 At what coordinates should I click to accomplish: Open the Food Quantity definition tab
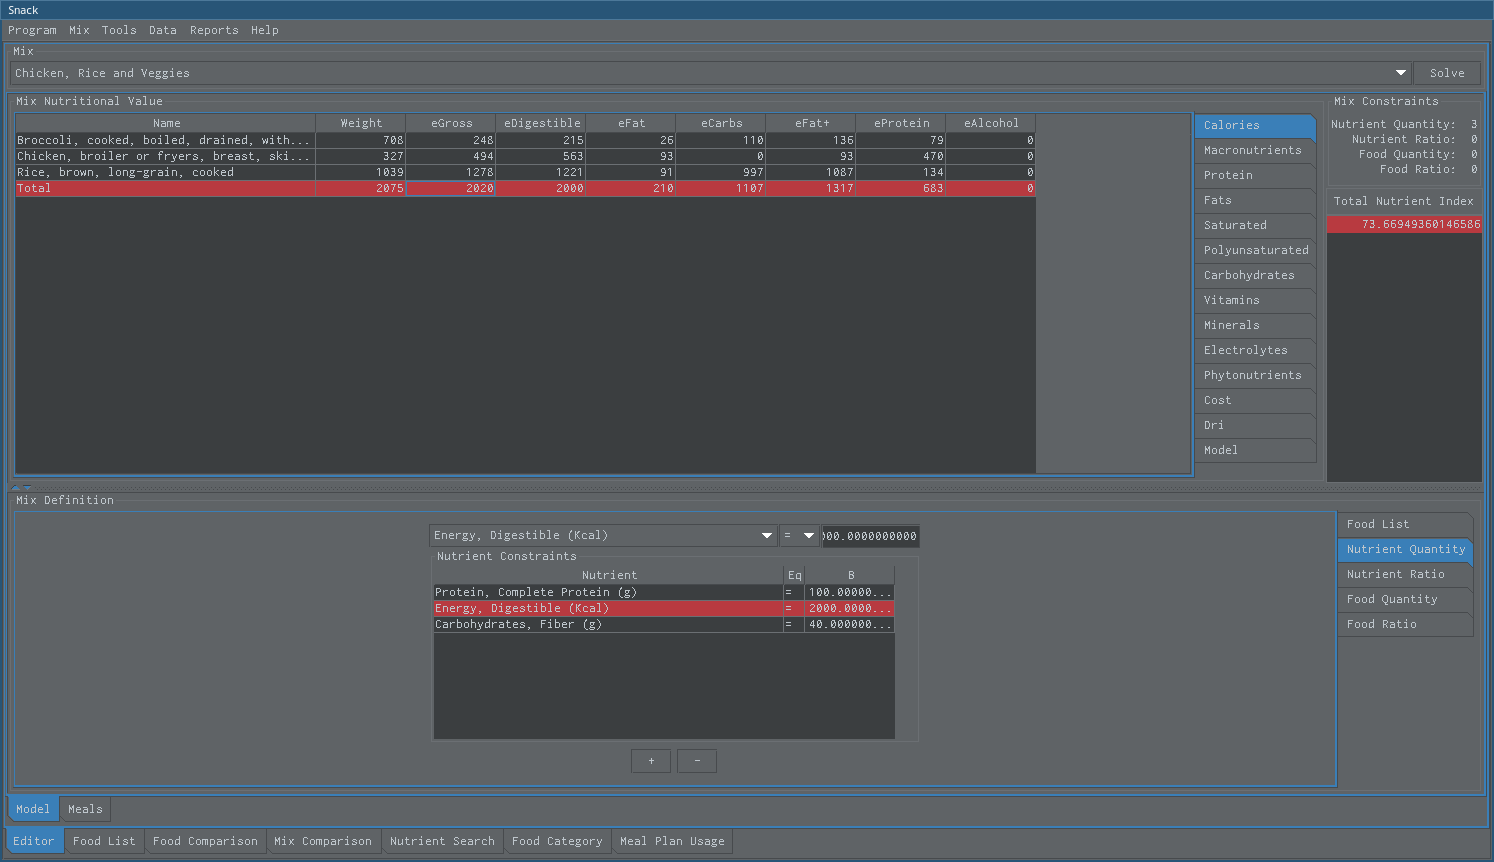[x=1405, y=599]
